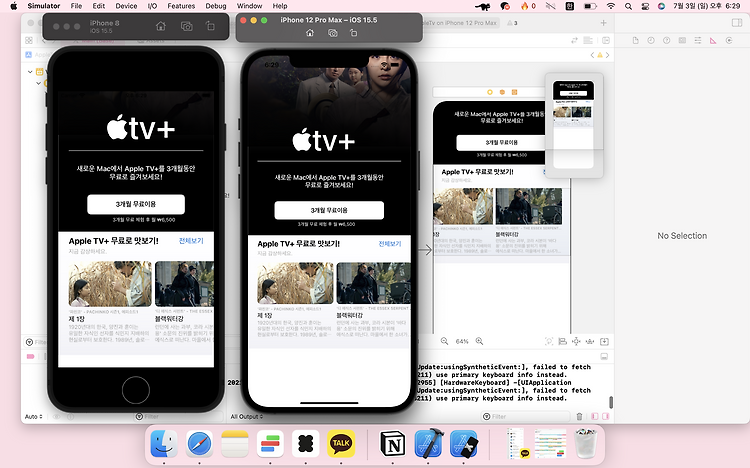Select 3개월 무료이용 button in storyboard canvas
Viewport: 750px width, 468px height.
(501, 143)
